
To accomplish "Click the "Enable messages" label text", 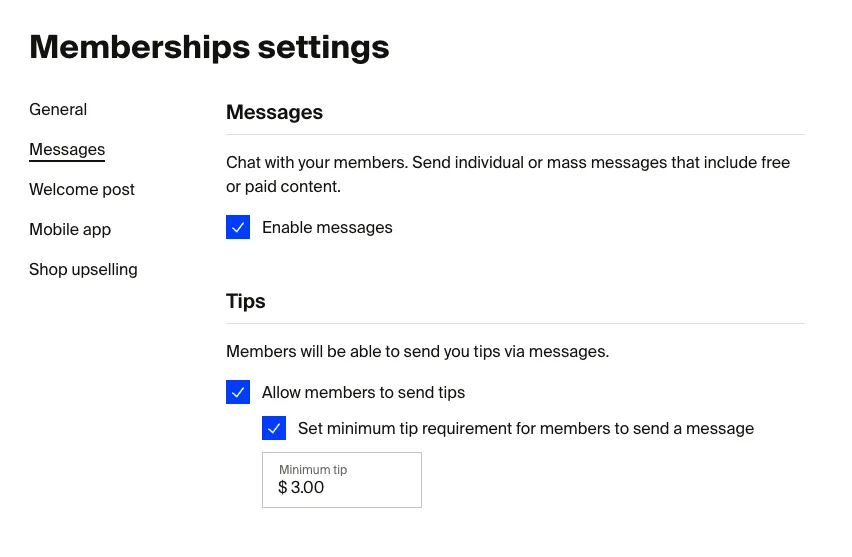I will pos(327,228).
